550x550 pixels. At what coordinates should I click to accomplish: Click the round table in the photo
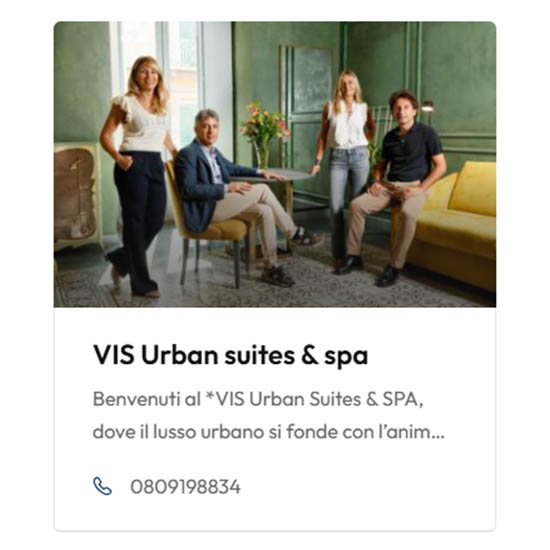coord(281,176)
